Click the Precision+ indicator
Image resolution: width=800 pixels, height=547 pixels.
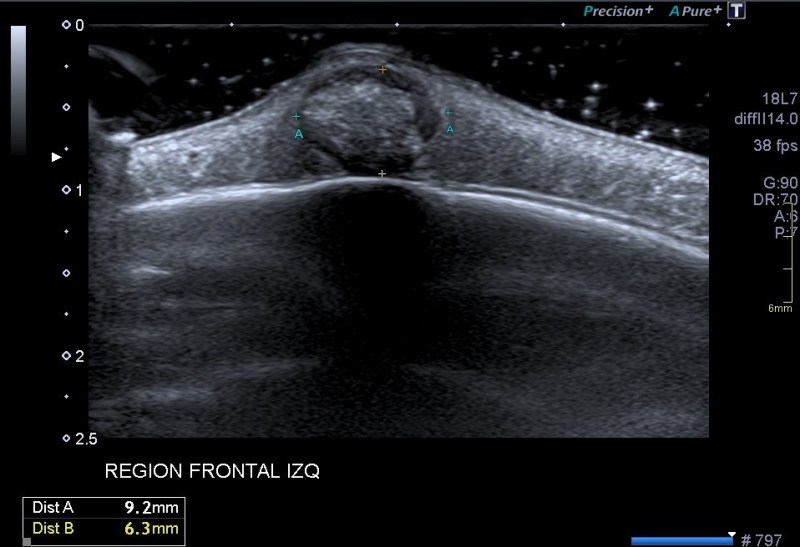[x=619, y=10]
